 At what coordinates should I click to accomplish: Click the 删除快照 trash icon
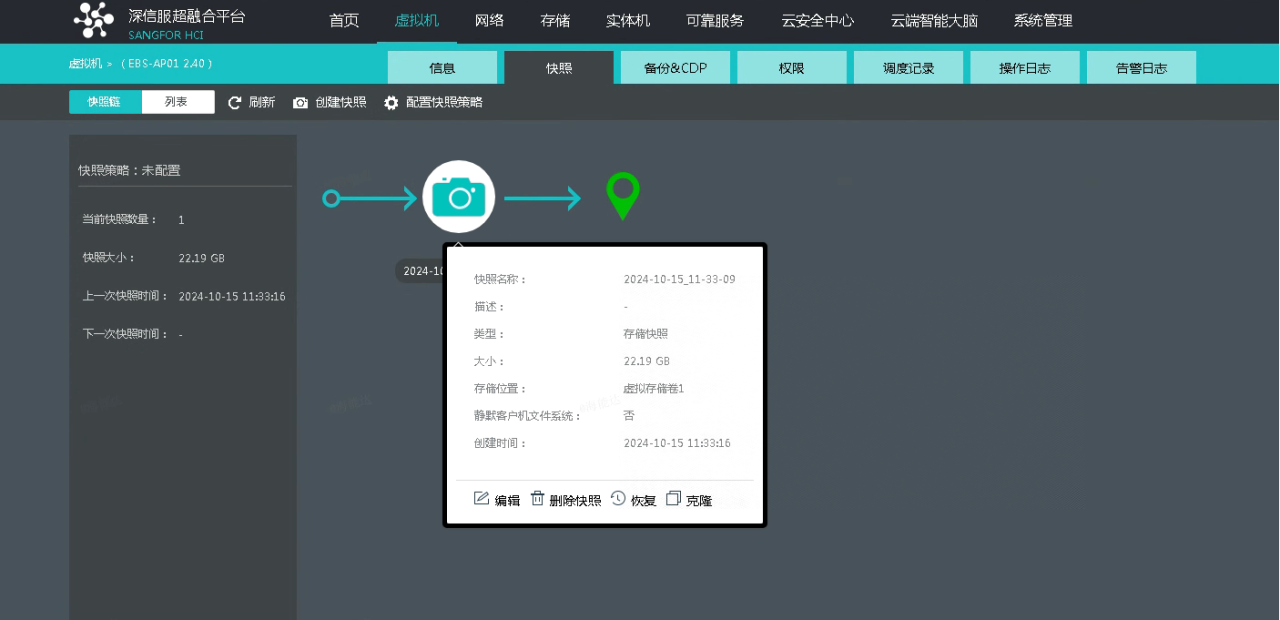click(537, 498)
